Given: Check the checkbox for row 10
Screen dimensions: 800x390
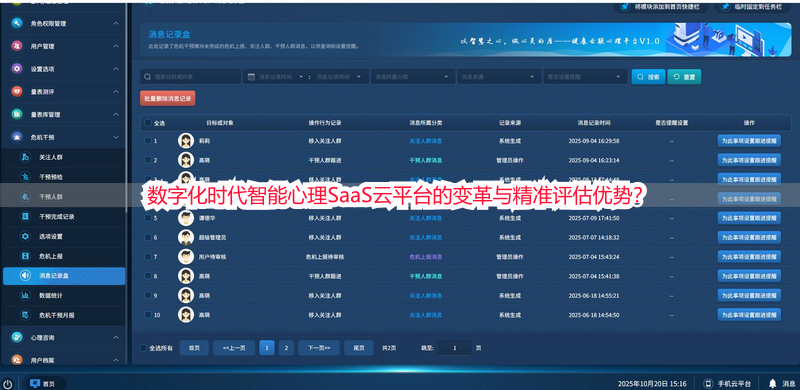Looking at the screenshot, I should [148, 315].
